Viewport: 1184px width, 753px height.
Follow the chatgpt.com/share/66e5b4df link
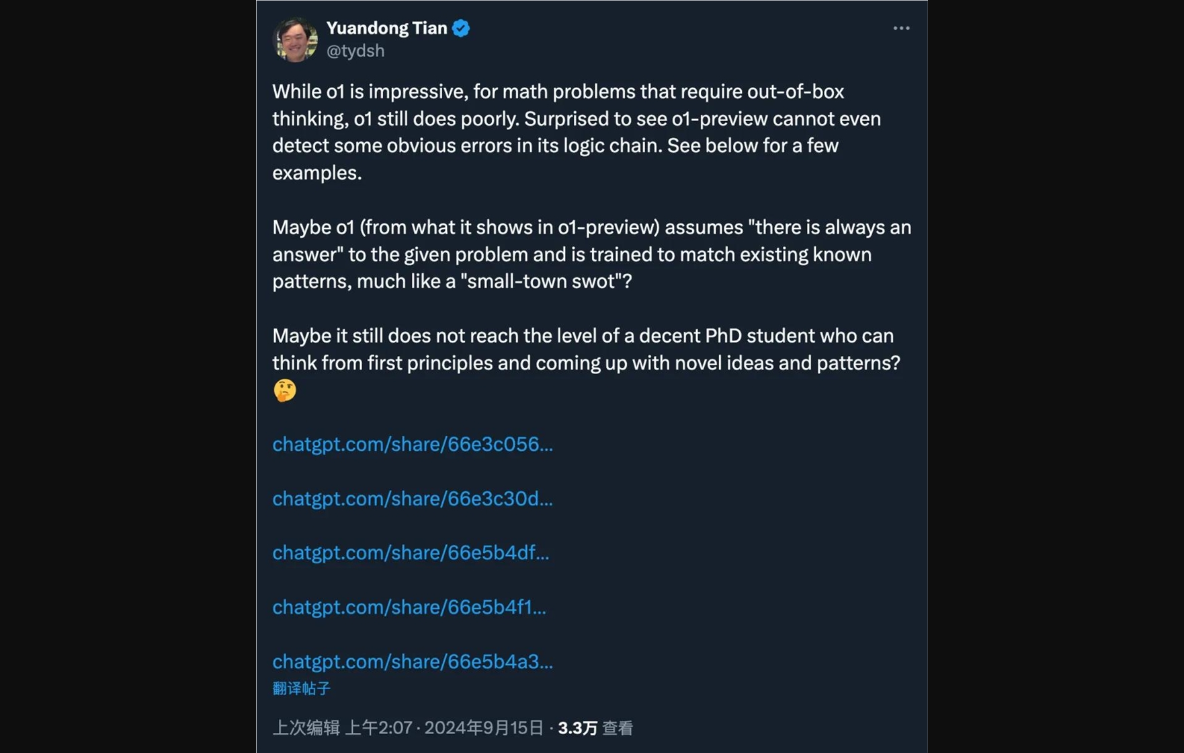(410, 552)
